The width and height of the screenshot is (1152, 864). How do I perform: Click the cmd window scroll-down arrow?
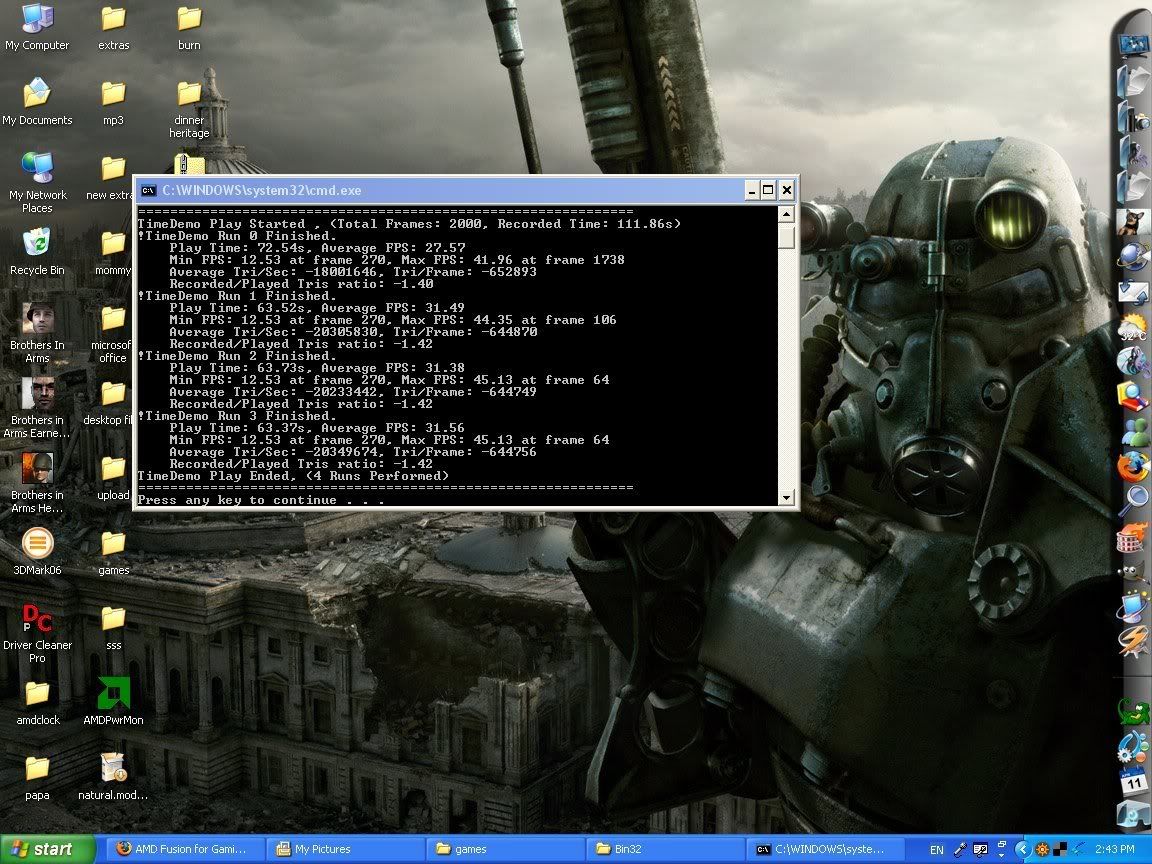coord(786,497)
